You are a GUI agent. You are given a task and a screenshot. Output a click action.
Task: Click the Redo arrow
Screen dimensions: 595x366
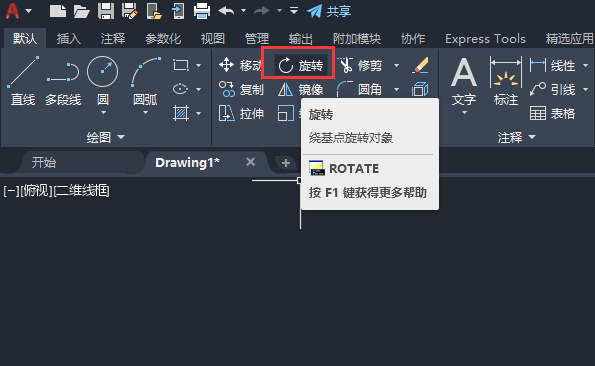click(x=261, y=11)
